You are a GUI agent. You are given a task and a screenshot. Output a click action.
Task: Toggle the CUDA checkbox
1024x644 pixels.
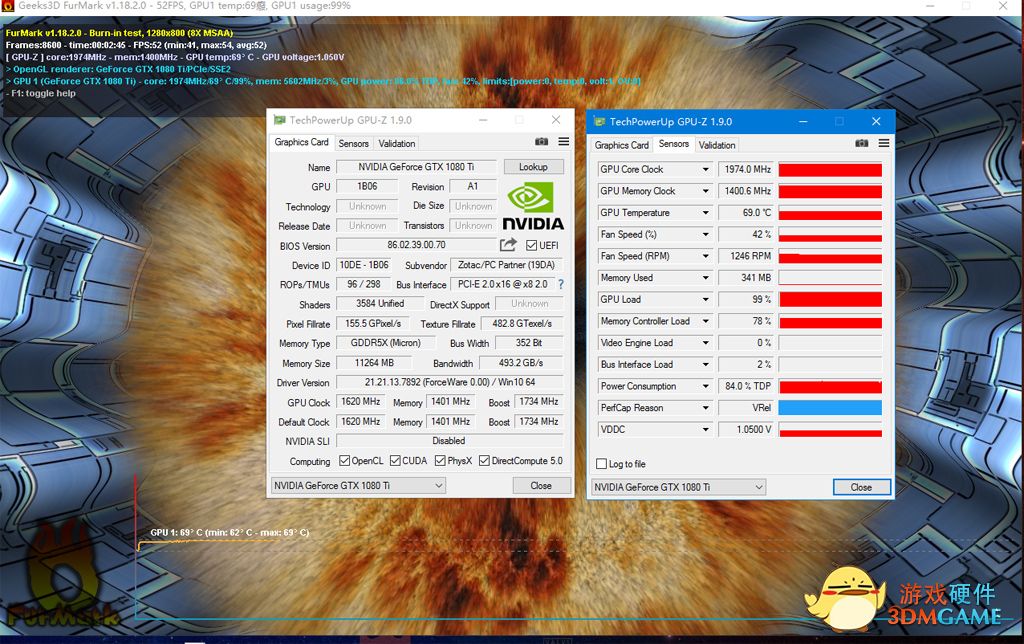coord(395,460)
